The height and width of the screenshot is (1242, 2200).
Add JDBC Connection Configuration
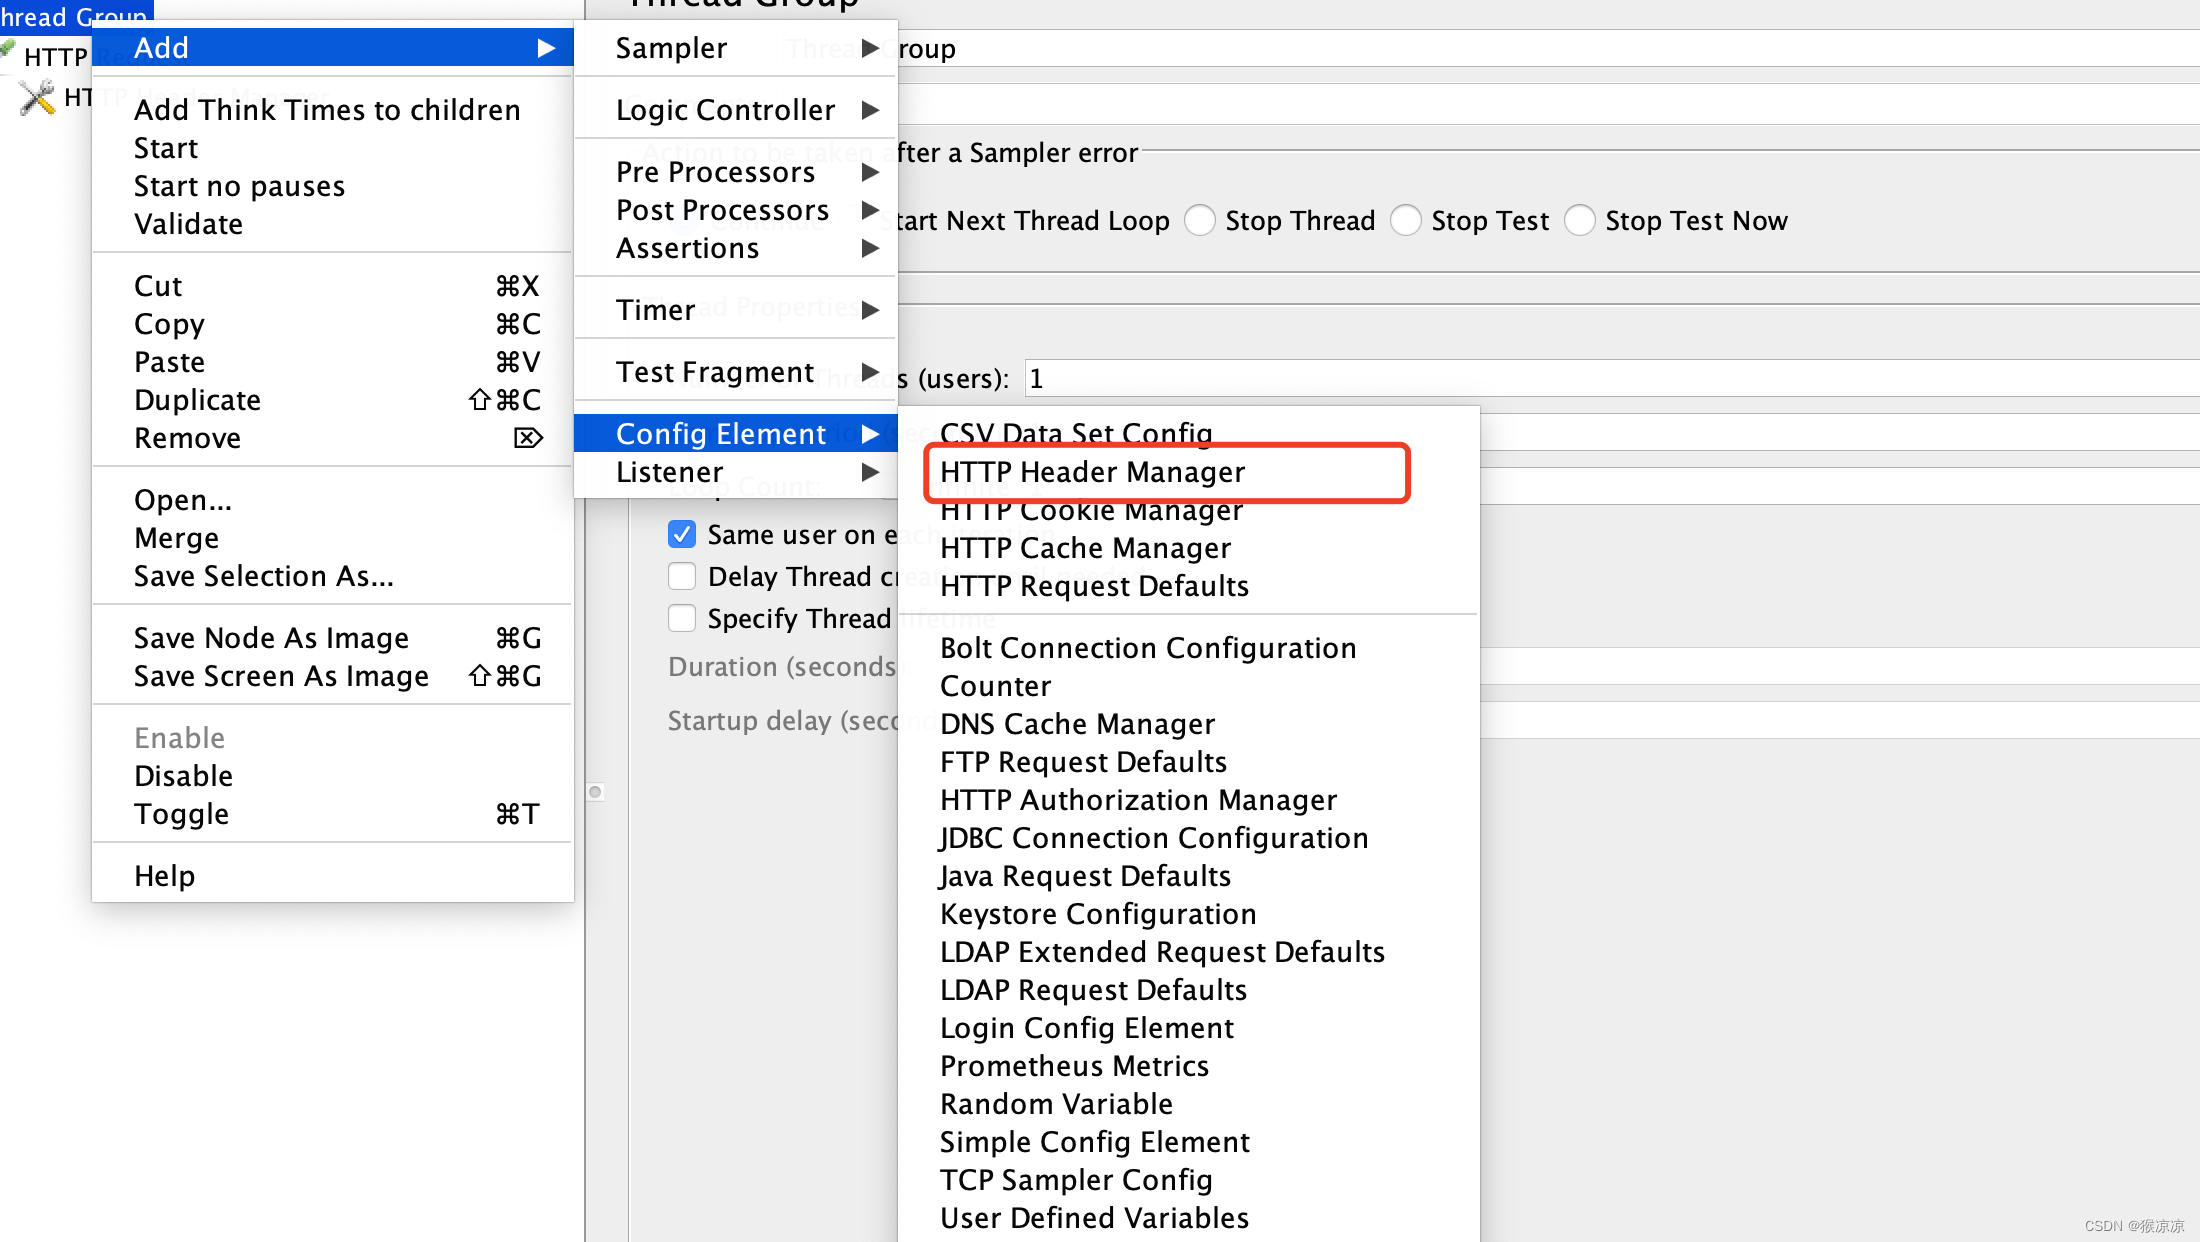point(1189,838)
